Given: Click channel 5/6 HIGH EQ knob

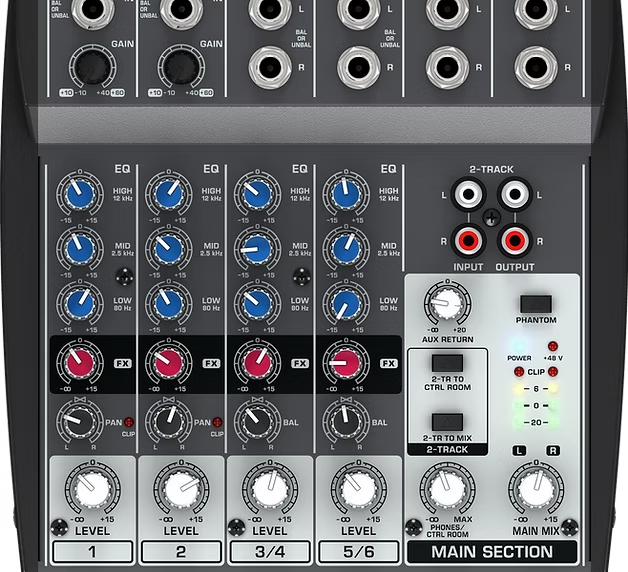Looking at the screenshot, I should click(x=346, y=193).
